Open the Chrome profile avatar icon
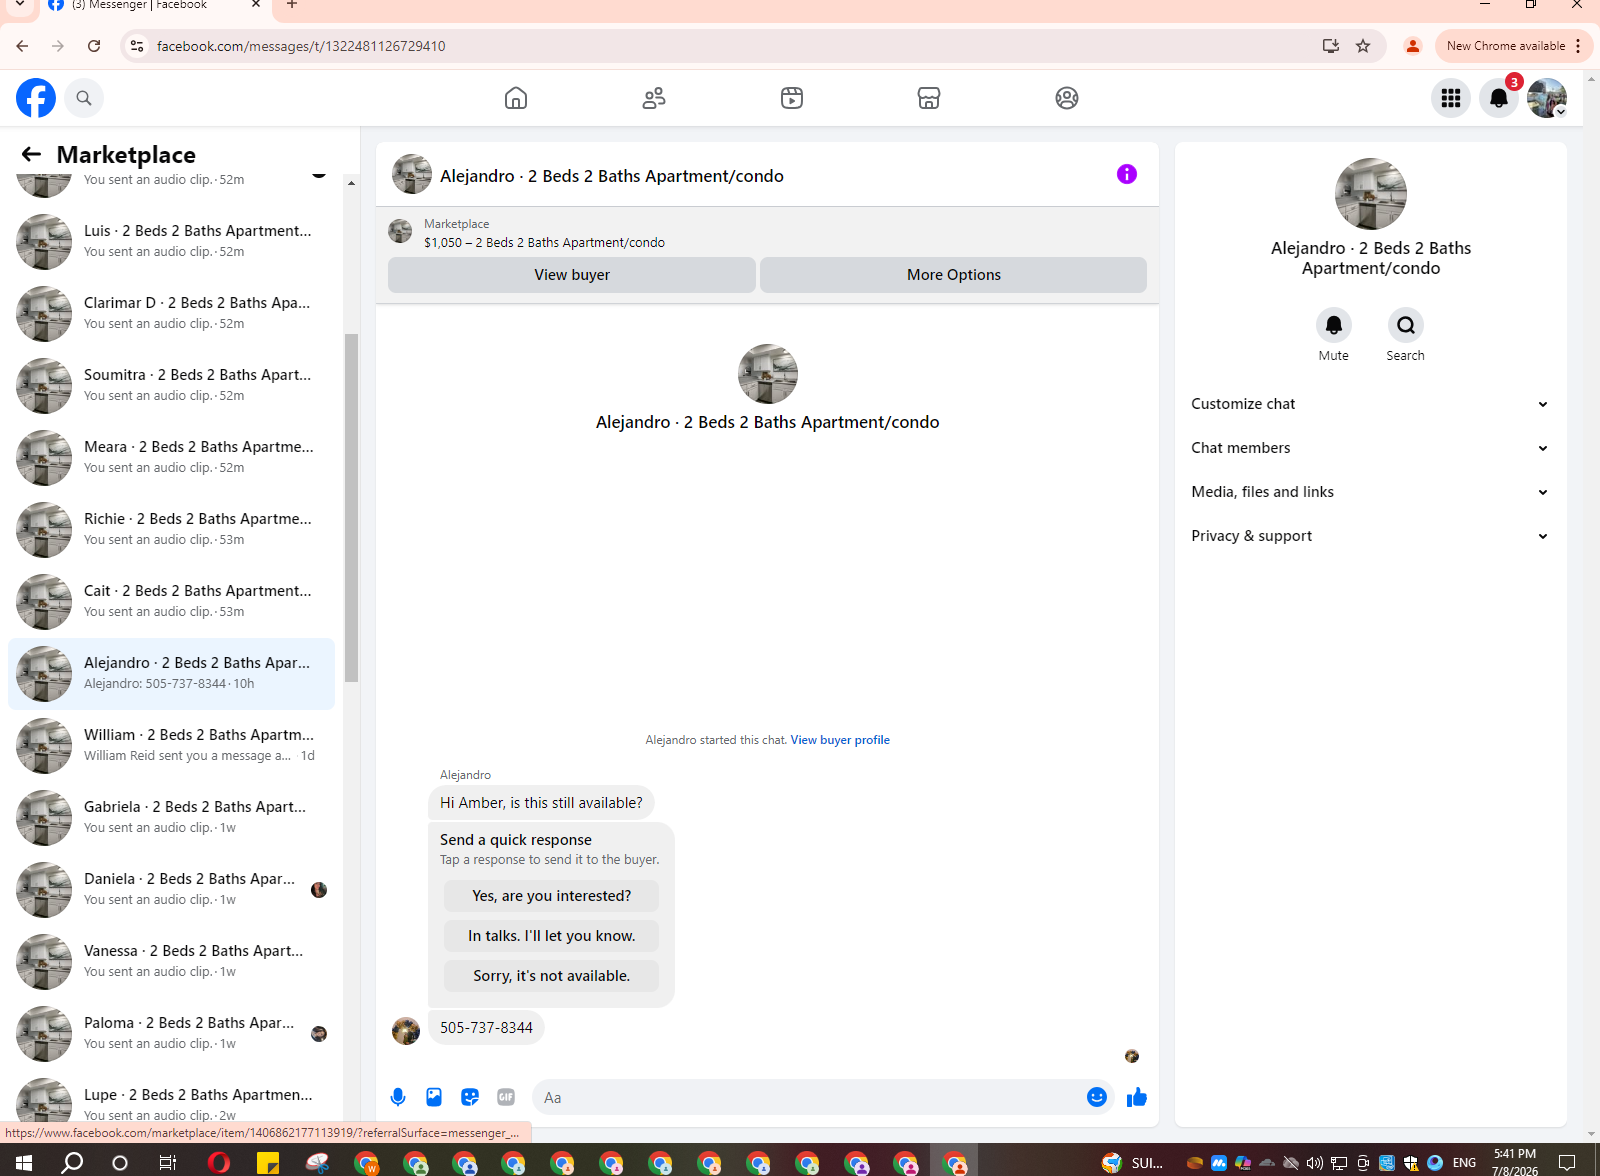 (1413, 46)
